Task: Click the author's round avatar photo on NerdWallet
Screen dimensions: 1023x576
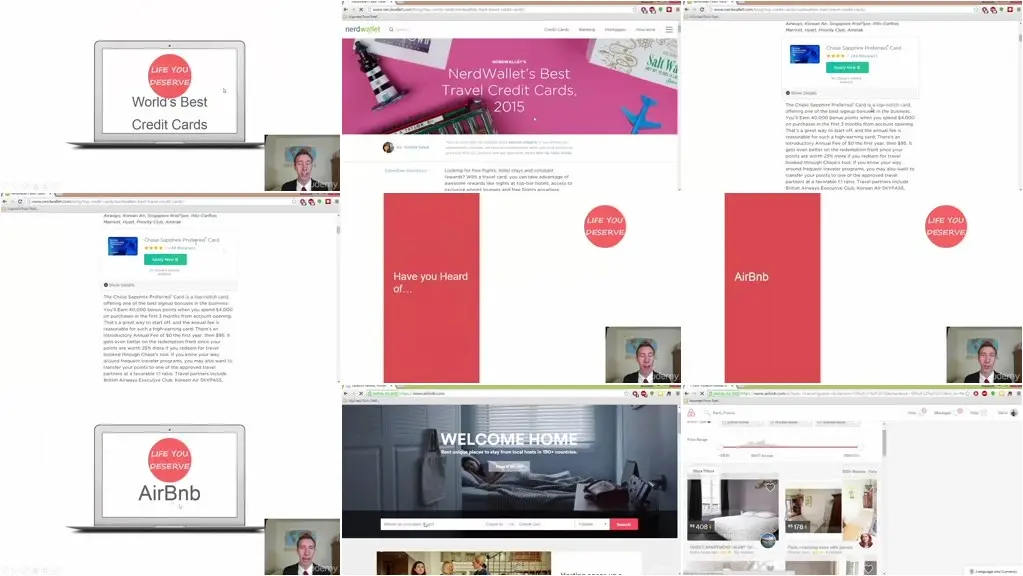Action: point(388,147)
